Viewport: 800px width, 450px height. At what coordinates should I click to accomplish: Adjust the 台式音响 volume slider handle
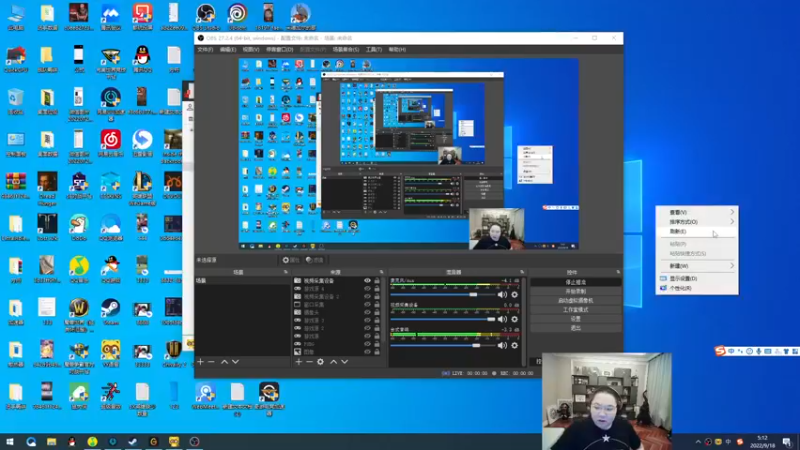476,345
